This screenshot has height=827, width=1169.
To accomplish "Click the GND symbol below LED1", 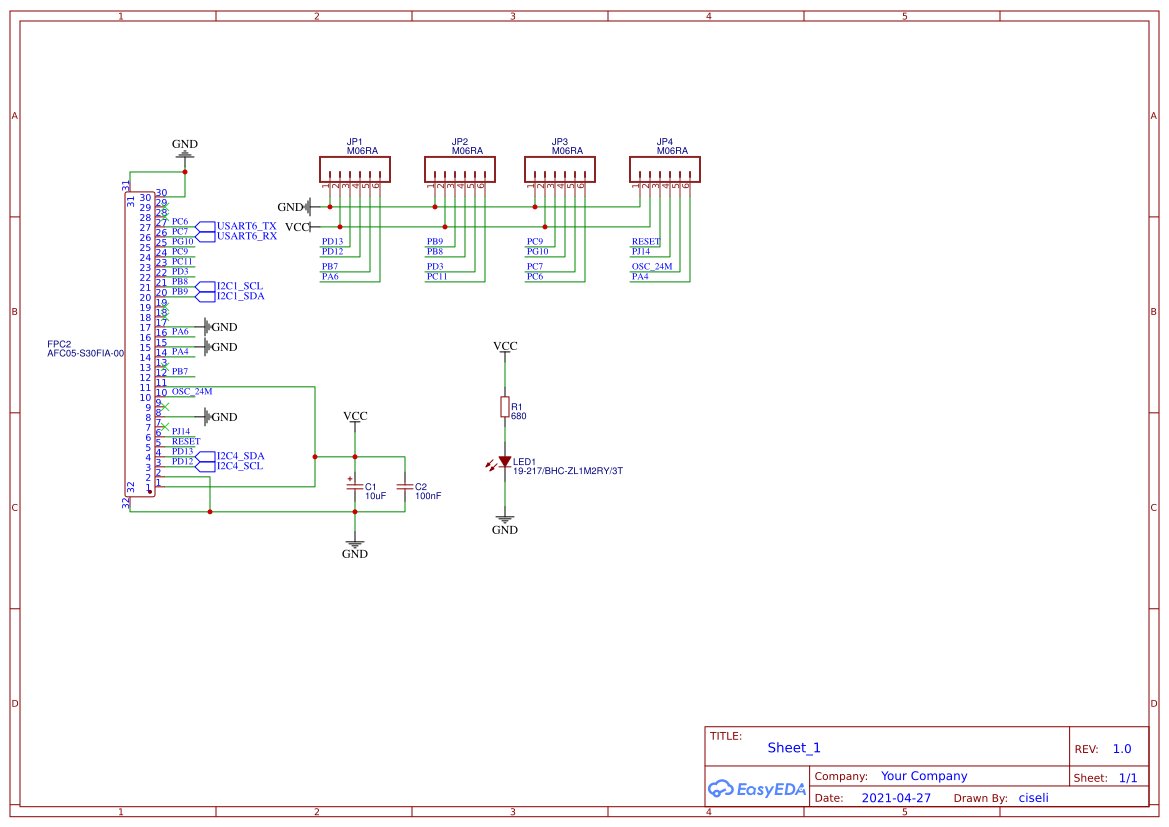I will coord(505,518).
